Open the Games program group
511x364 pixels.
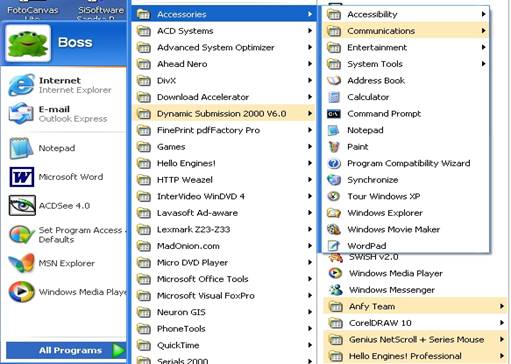tap(224, 147)
